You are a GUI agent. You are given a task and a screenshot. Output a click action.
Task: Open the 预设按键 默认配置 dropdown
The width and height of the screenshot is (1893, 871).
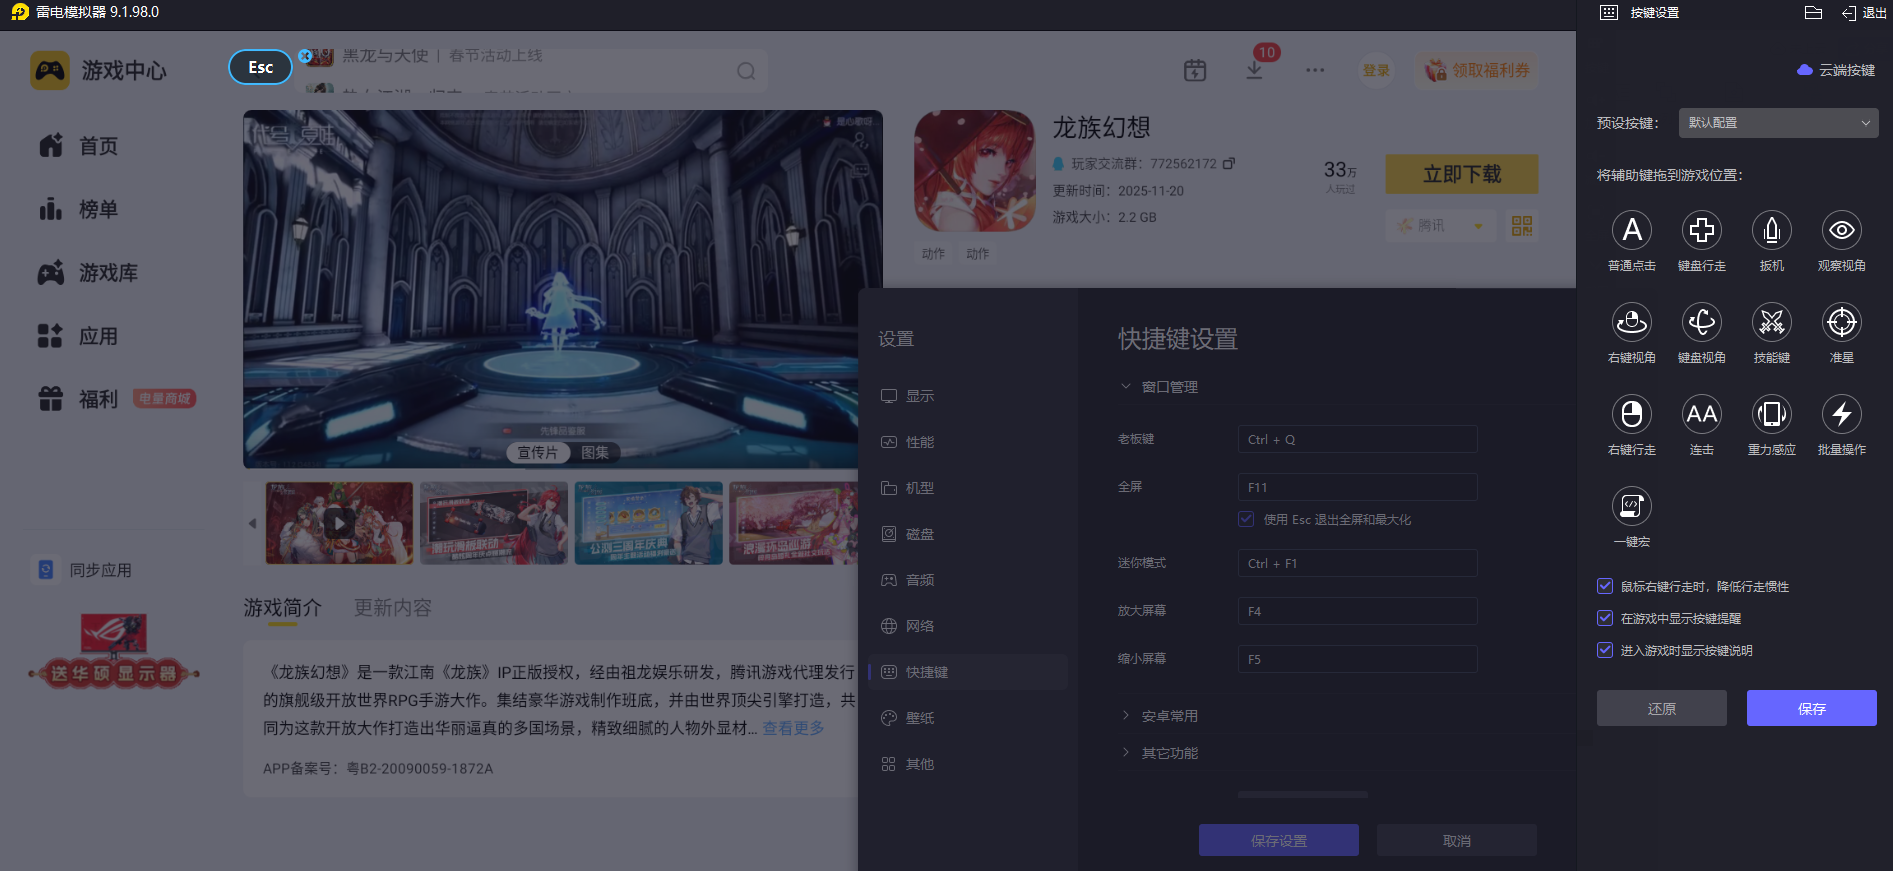(x=1778, y=123)
